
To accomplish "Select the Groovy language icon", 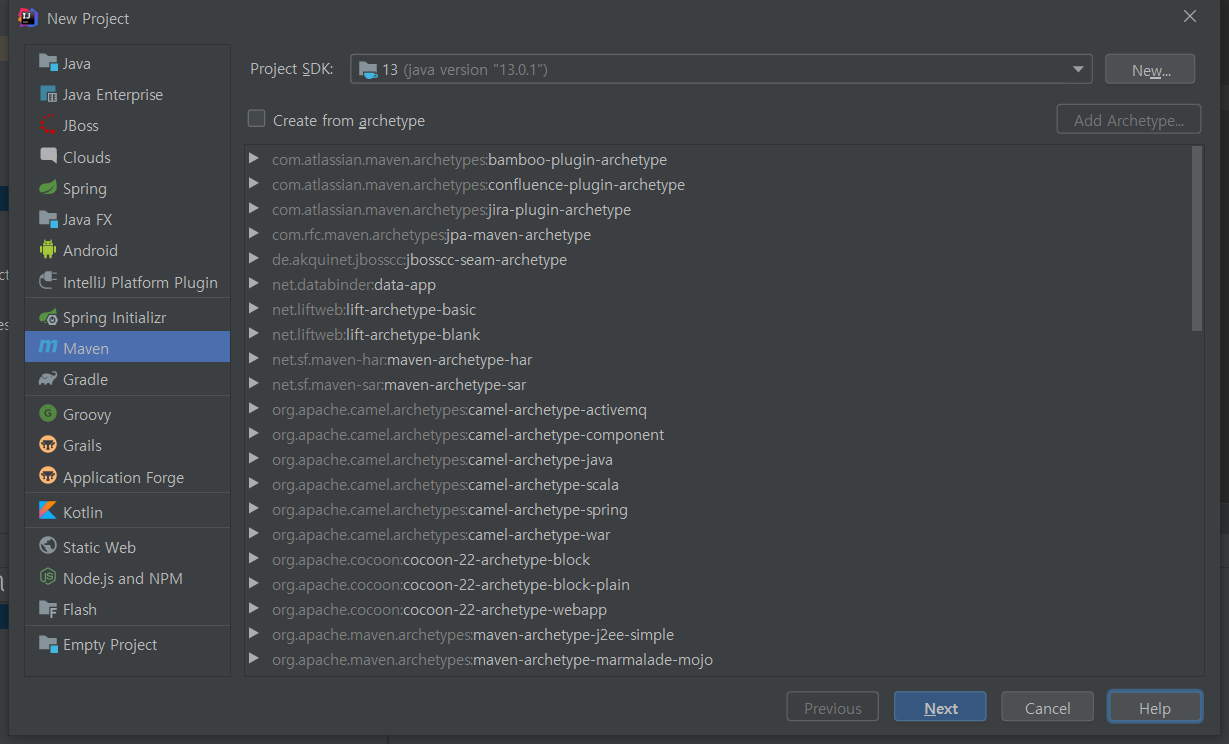I will click(47, 413).
